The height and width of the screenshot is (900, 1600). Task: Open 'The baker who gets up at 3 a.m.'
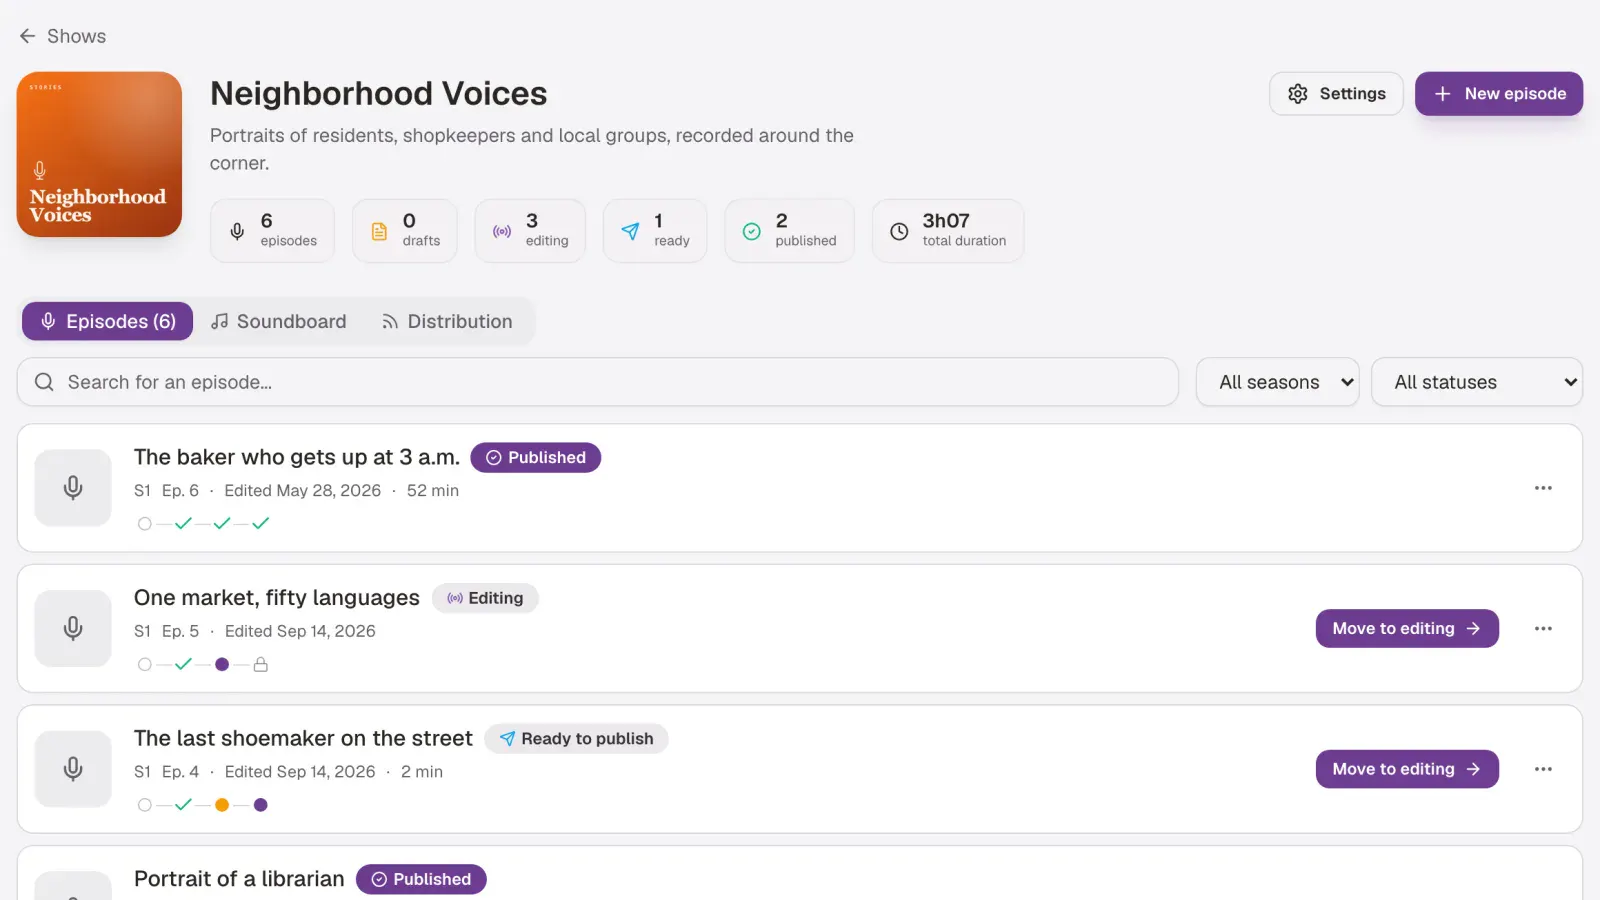pyautogui.click(x=297, y=457)
